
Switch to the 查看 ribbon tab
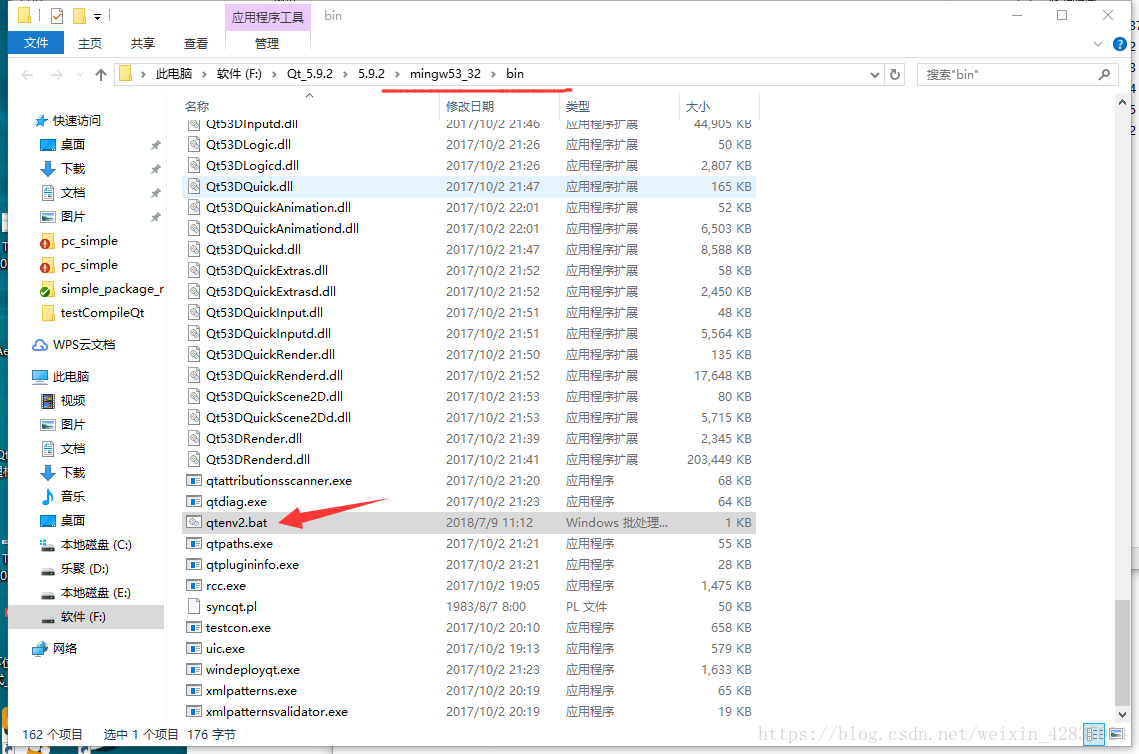(x=195, y=44)
